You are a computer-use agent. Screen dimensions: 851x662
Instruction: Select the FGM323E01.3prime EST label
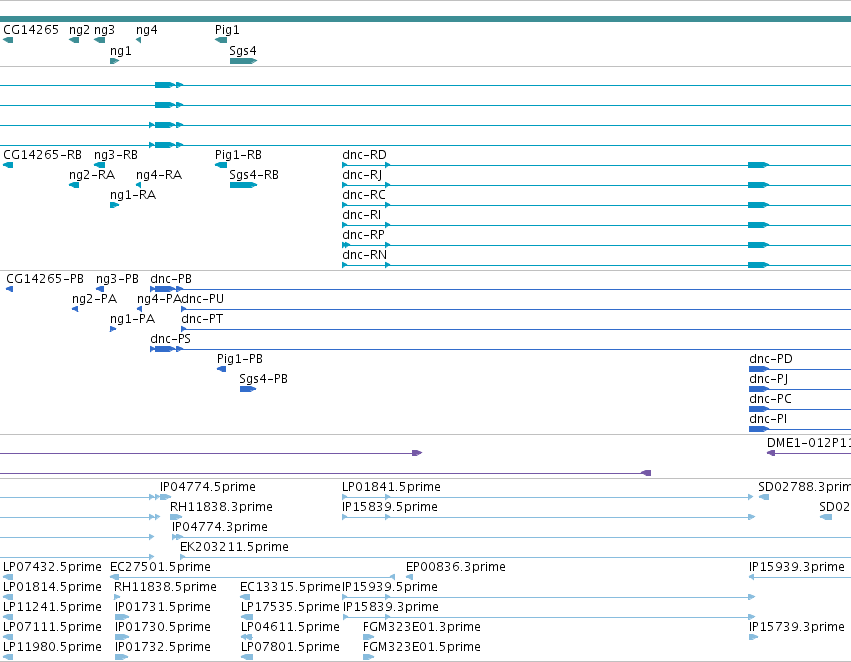click(x=422, y=627)
